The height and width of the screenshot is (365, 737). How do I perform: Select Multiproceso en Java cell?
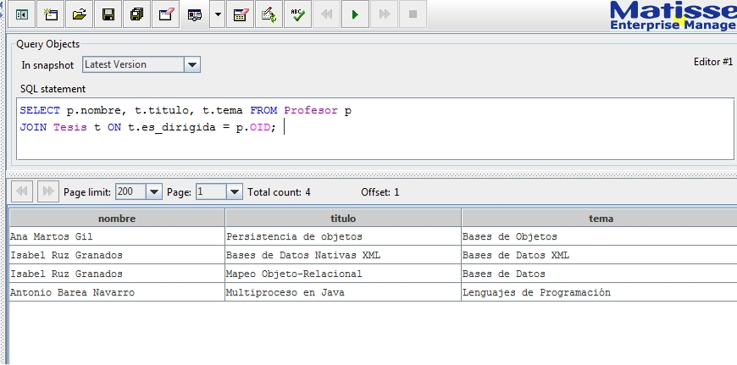[343, 292]
